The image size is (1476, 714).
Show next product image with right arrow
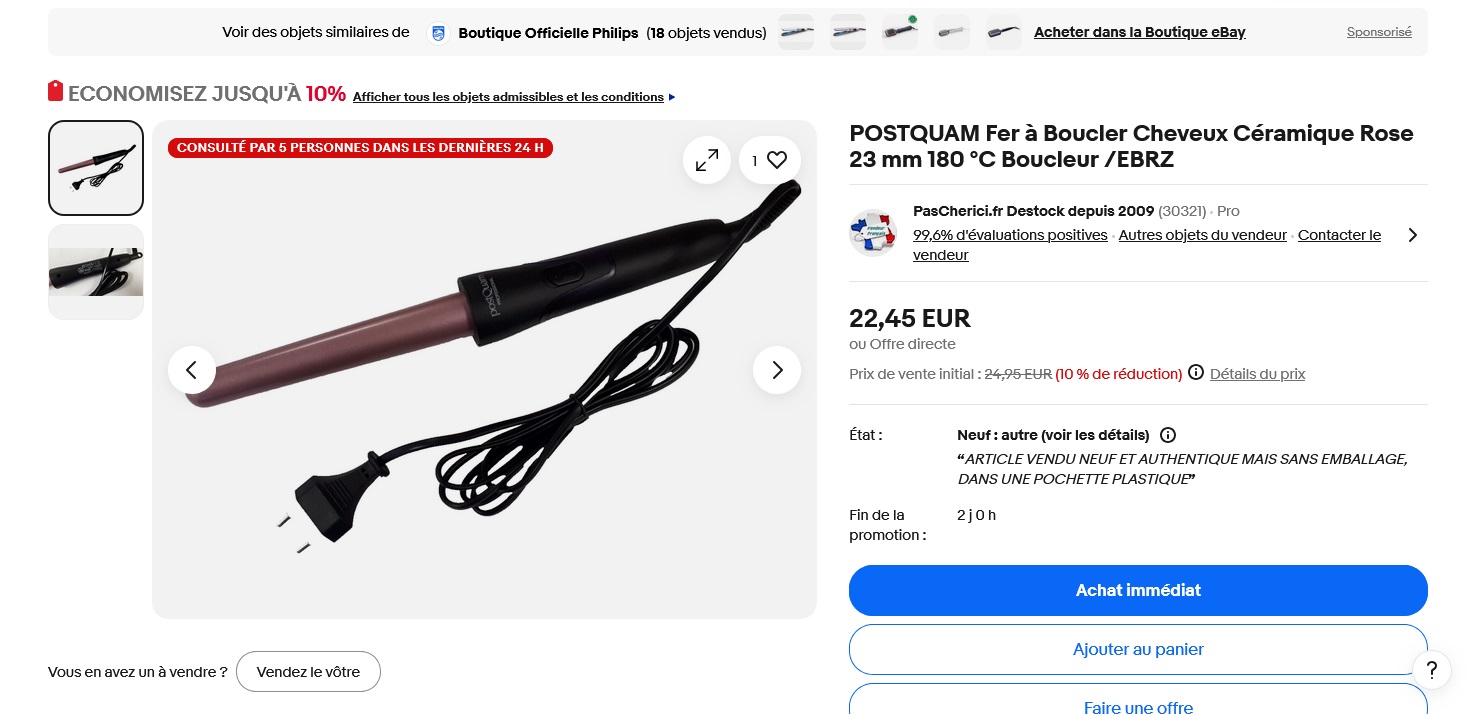pyautogui.click(x=777, y=370)
